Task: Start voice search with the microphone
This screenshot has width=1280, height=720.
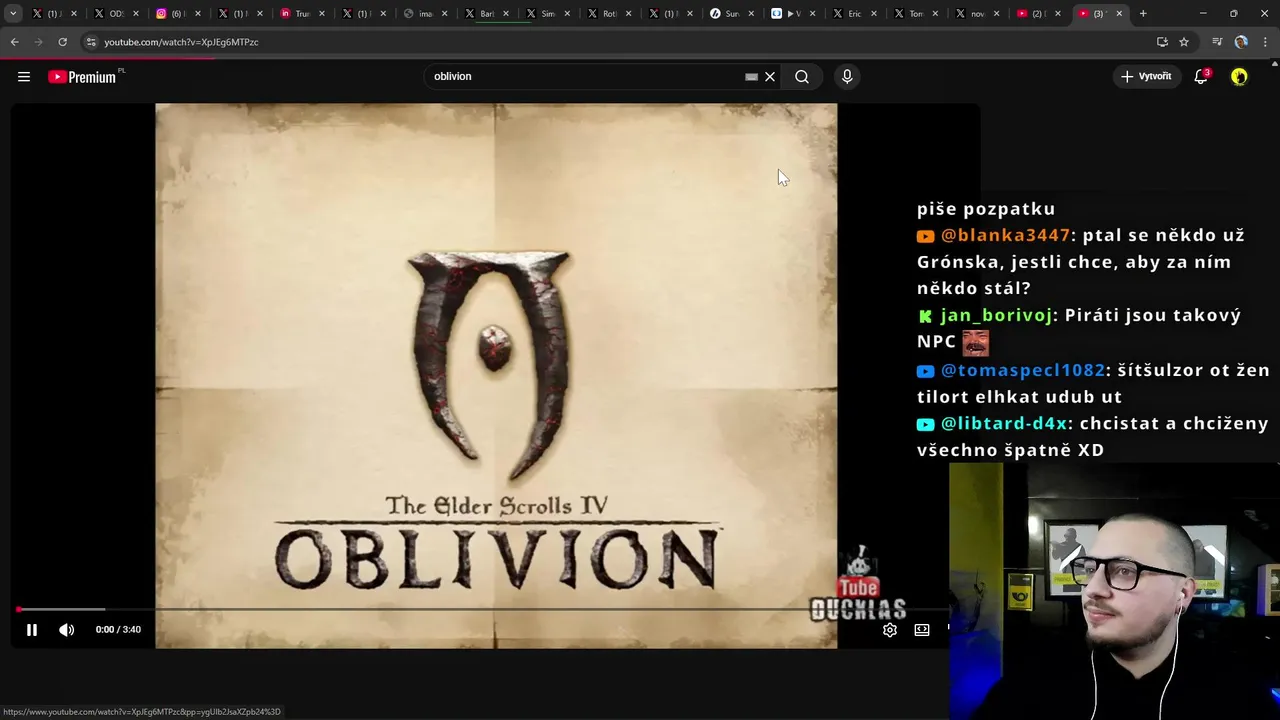Action: (847, 76)
